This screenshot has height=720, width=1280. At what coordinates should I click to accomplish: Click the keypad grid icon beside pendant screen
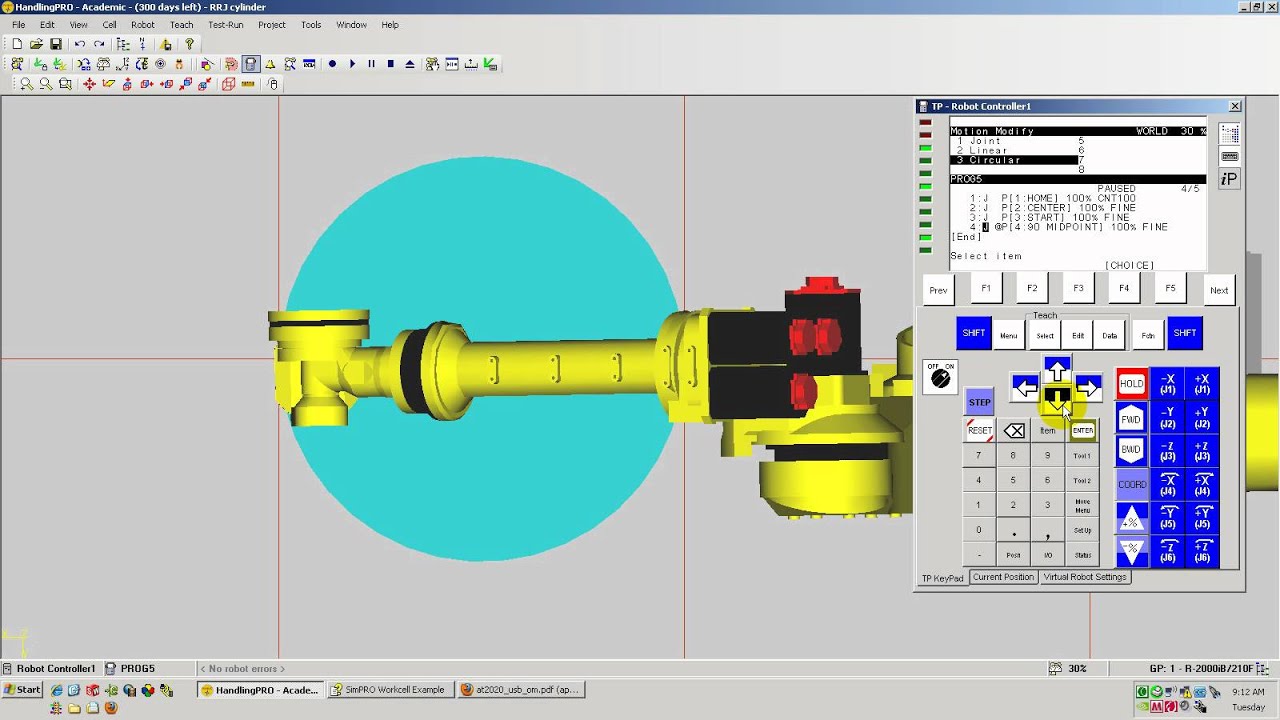tap(1229, 133)
